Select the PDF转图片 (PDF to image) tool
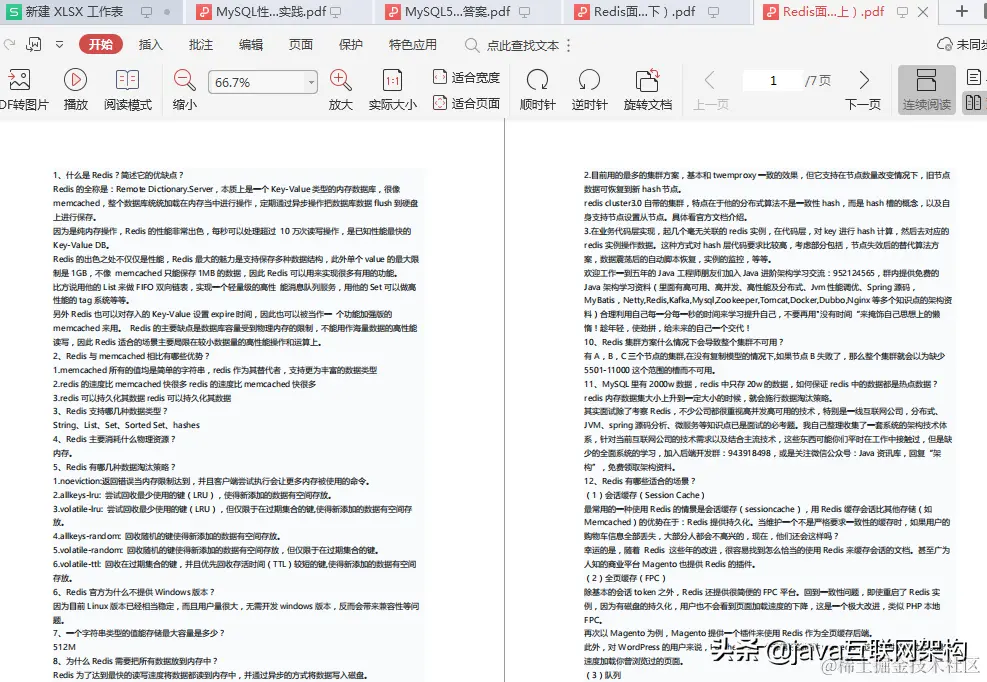 (x=20, y=88)
